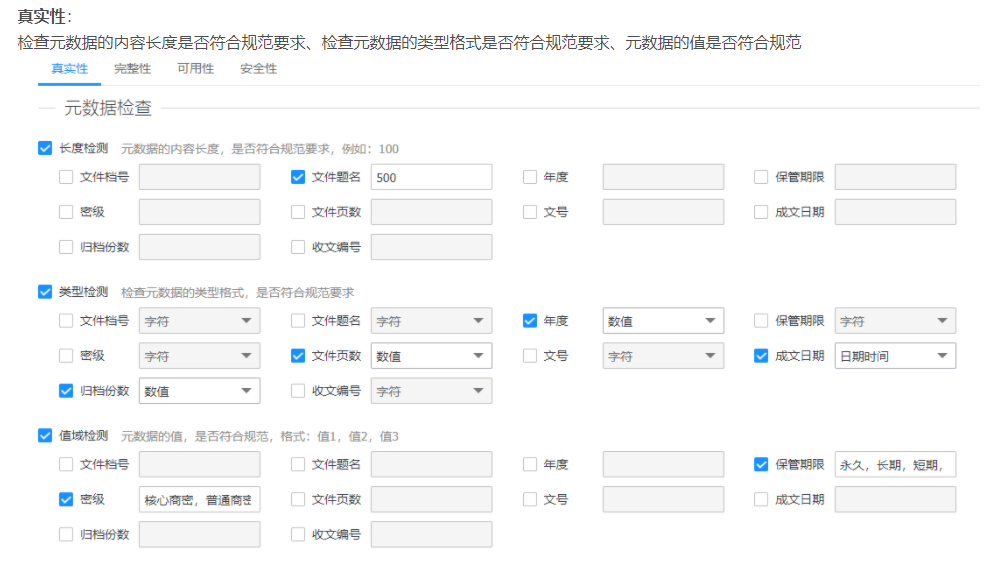This screenshot has width=985, height=570.
Task: Uncheck 归档份数 under 类型检测
Action: [x=66, y=391]
